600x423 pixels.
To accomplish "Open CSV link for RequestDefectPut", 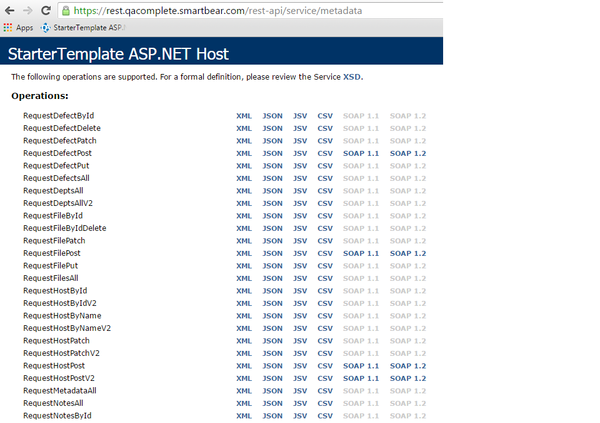I will [325, 166].
